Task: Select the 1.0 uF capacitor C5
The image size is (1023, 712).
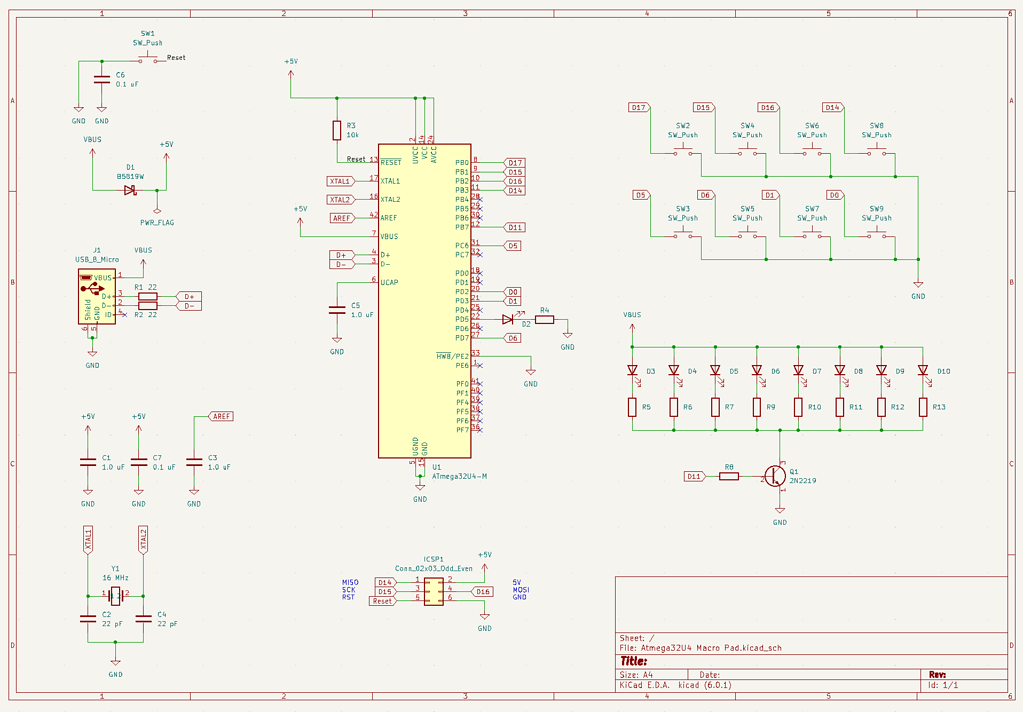Action: (x=337, y=310)
